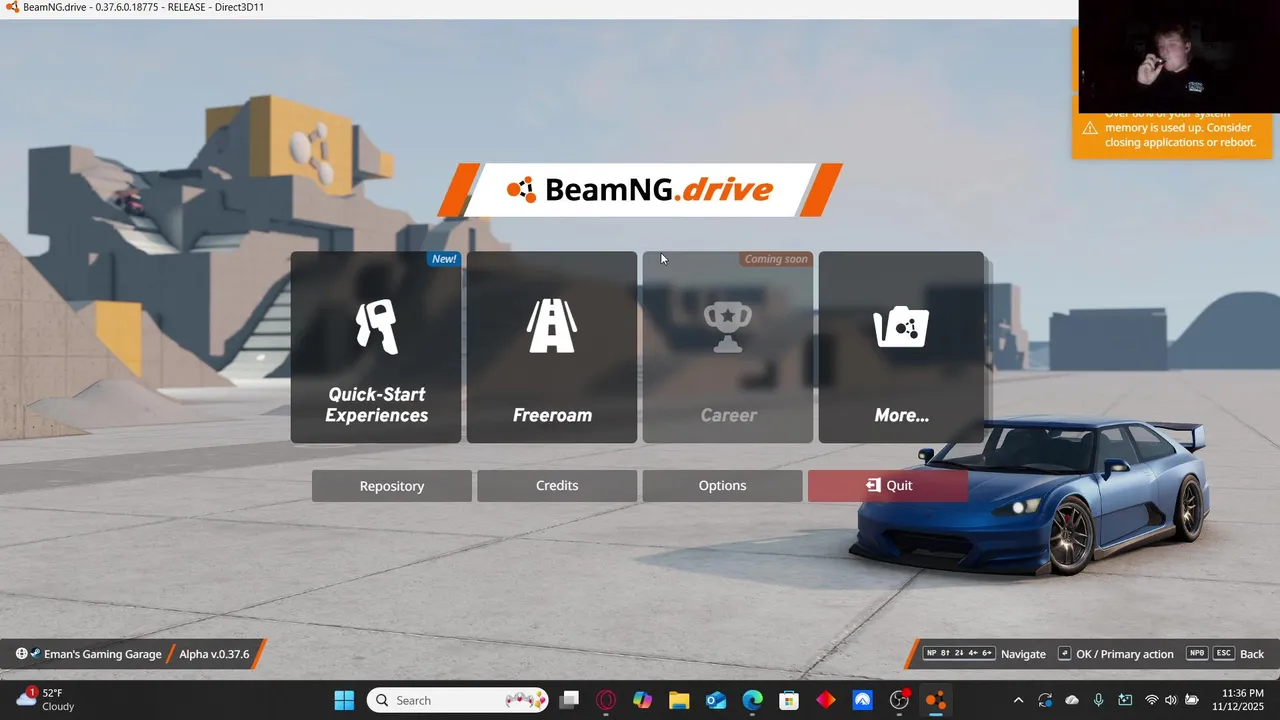The image size is (1280, 720).
Task: Click the trophy icon on the Career tile
Action: [x=728, y=328]
